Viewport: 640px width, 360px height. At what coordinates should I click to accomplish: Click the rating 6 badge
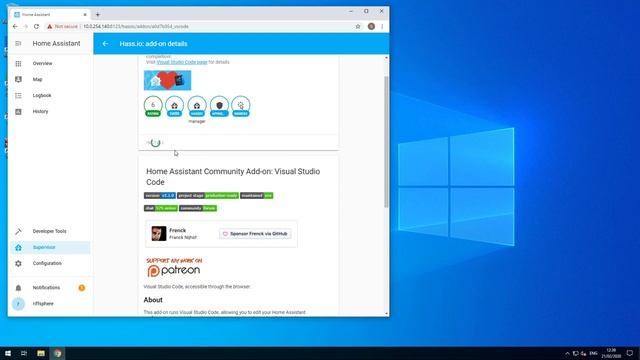coord(153,107)
